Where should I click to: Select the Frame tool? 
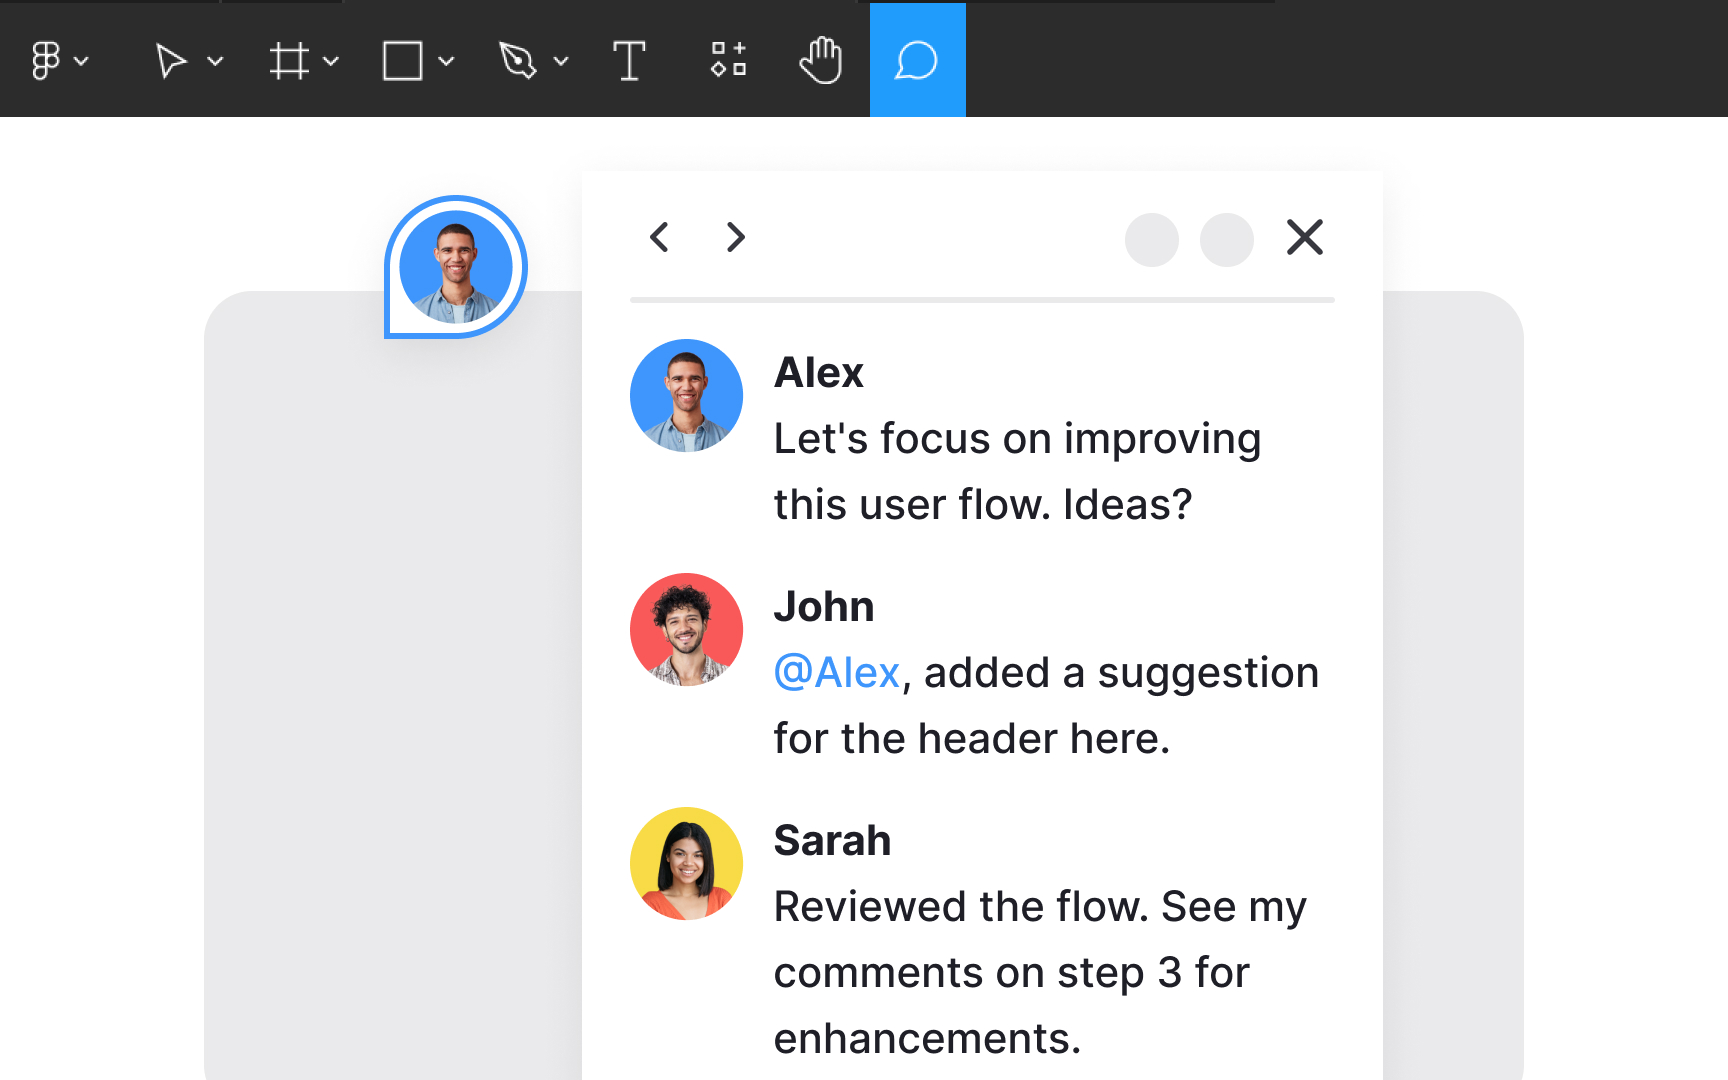pyautogui.click(x=289, y=60)
